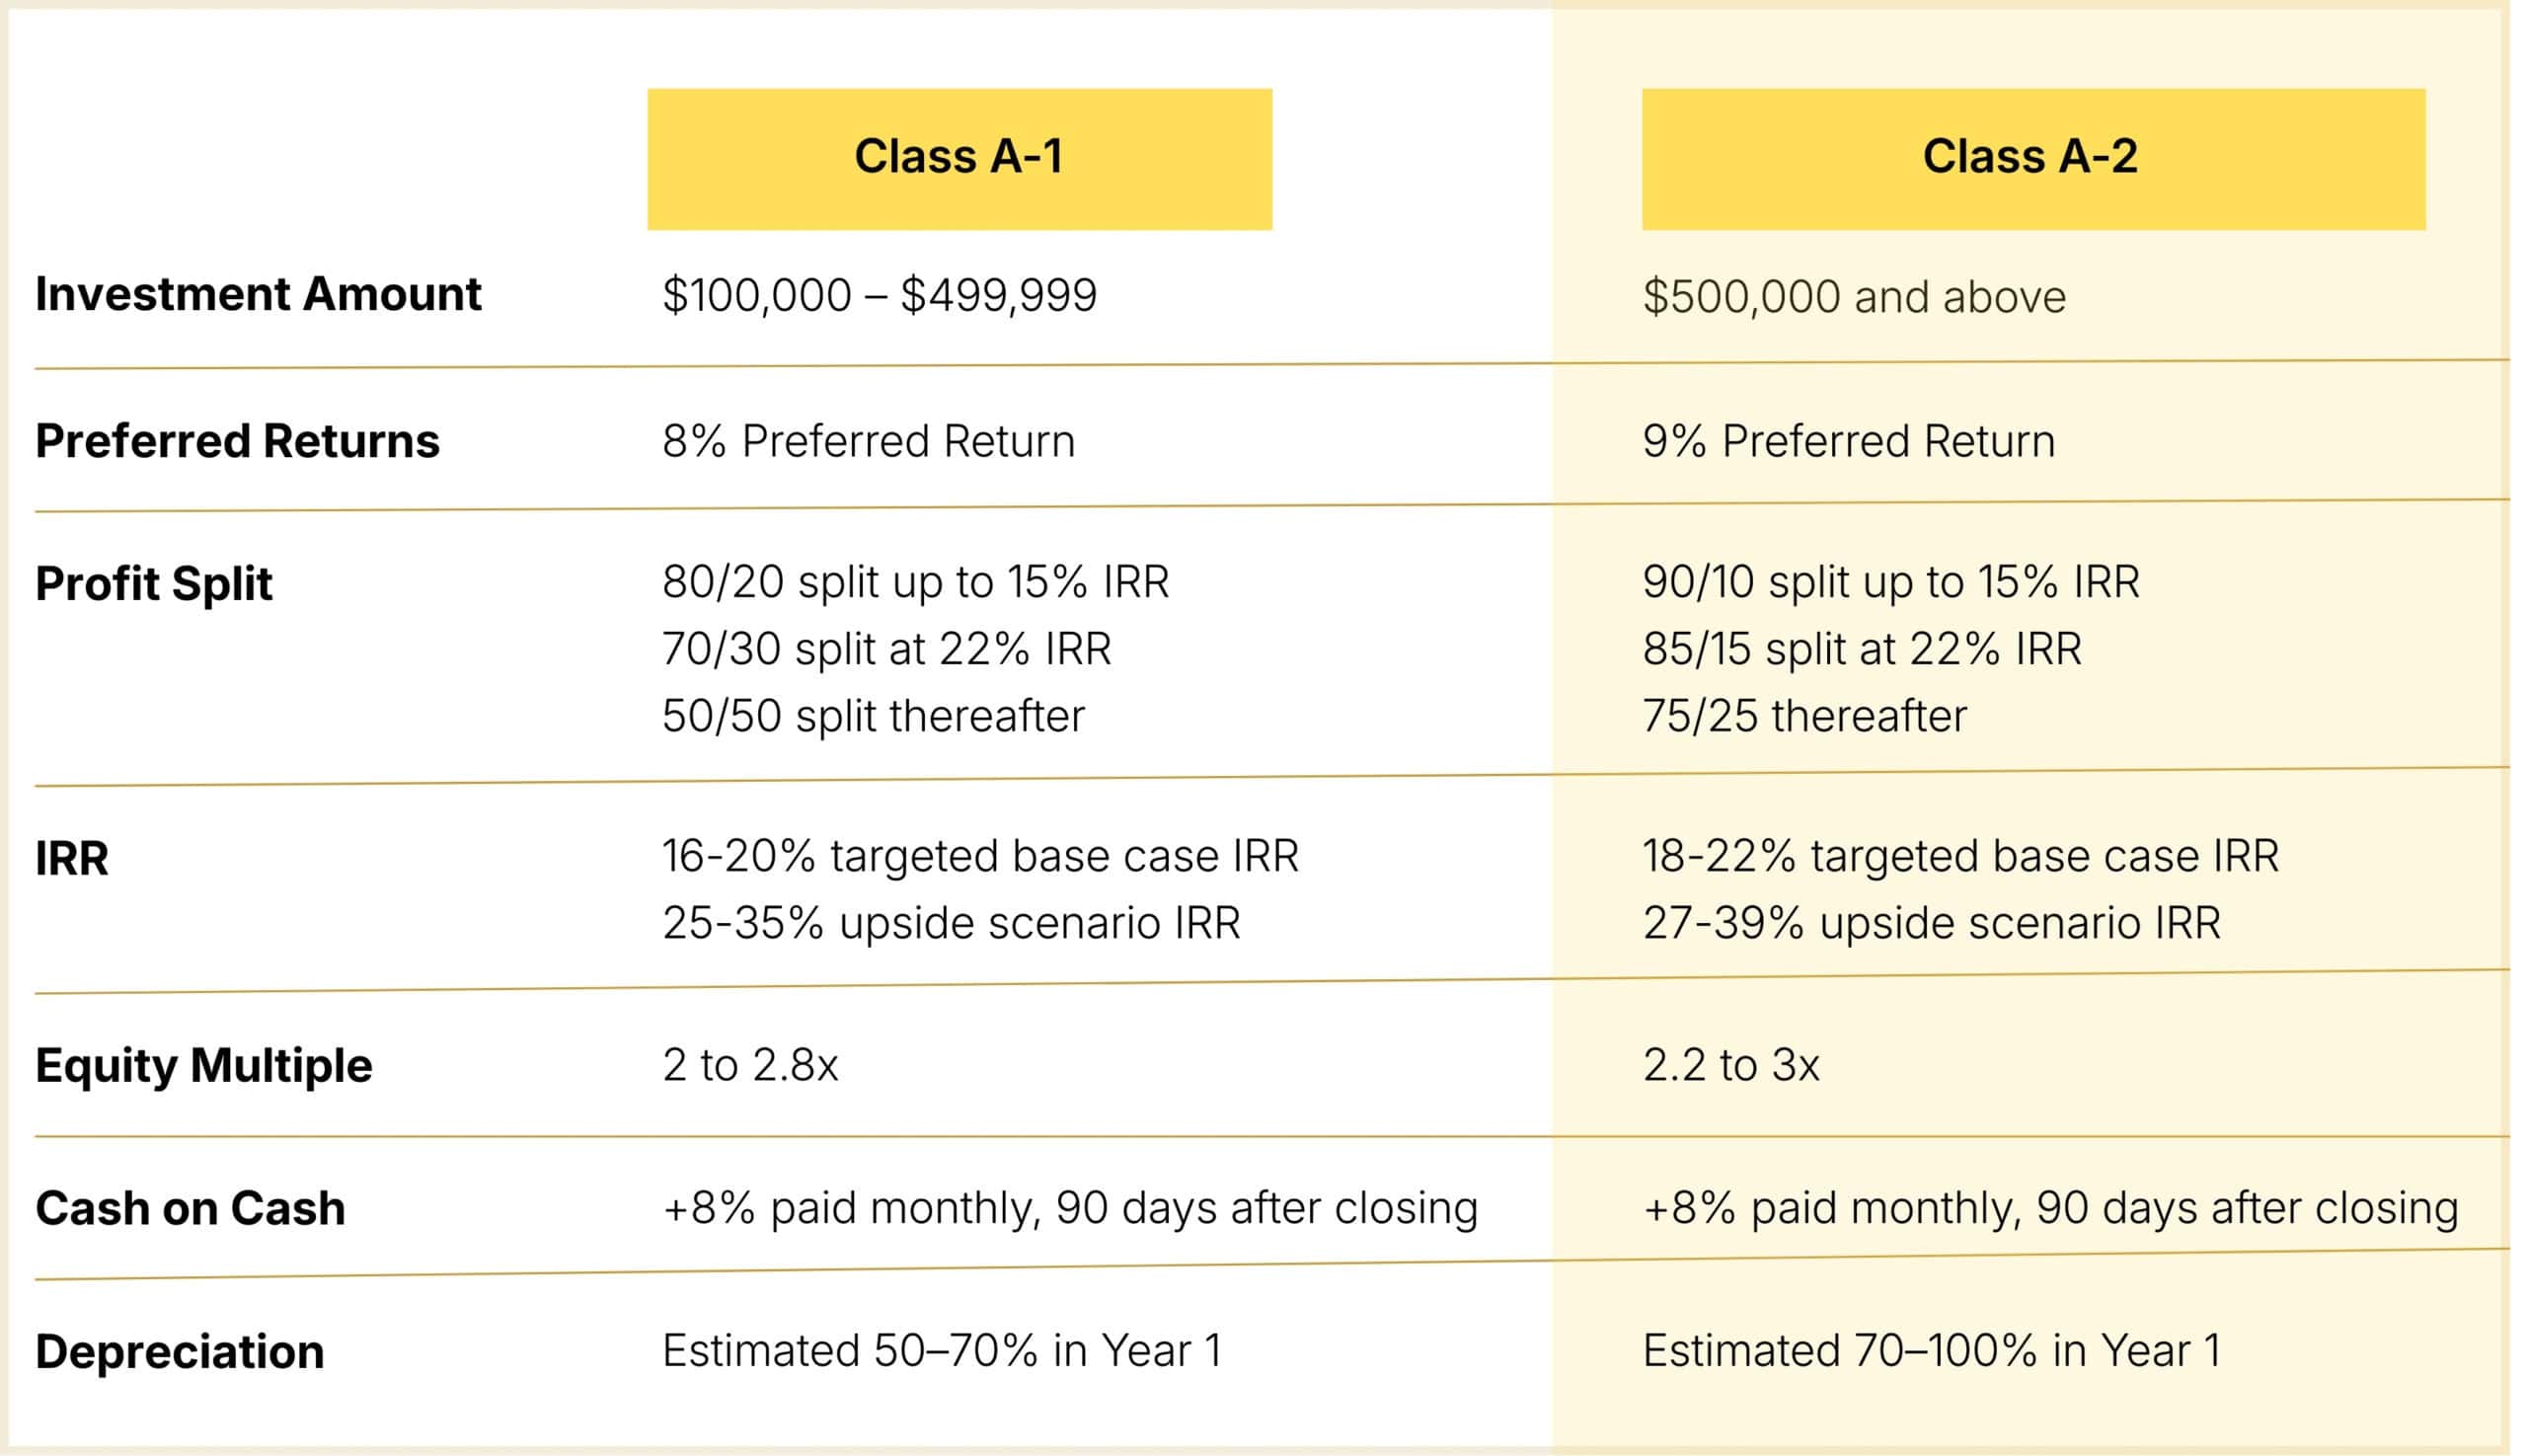Select 16-20% targeted base case IRR text
The width and height of the screenshot is (2527, 1456).
[980, 856]
